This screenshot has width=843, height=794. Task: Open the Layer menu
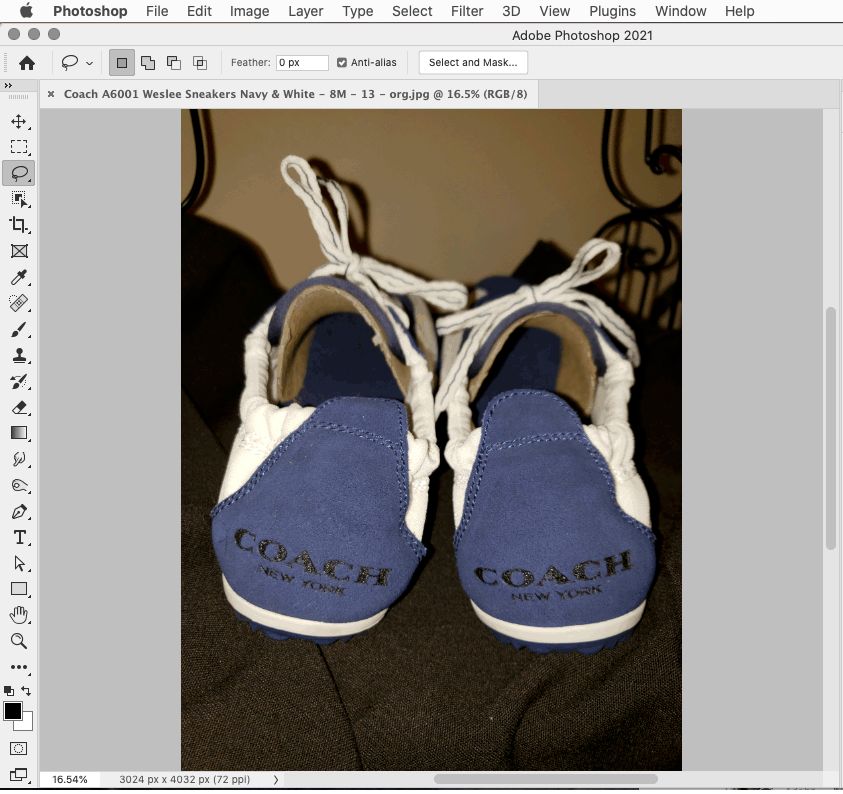[305, 11]
